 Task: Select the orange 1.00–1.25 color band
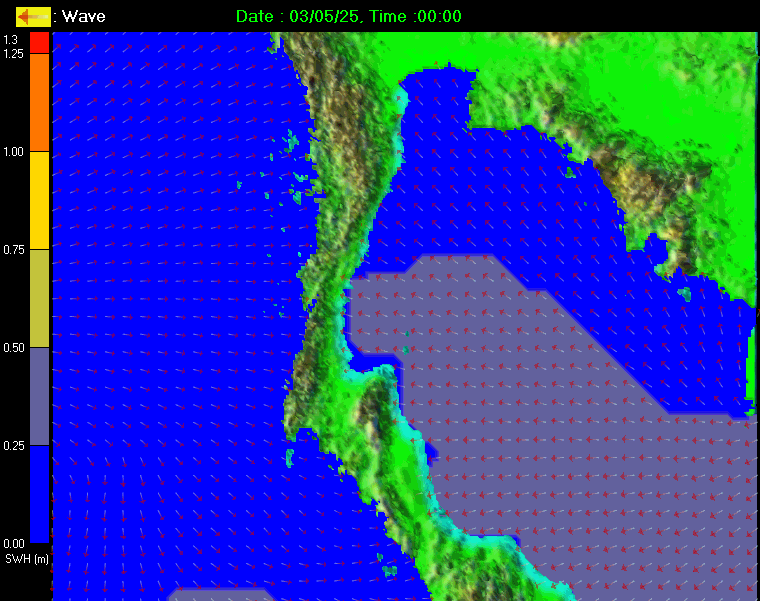(x=40, y=102)
